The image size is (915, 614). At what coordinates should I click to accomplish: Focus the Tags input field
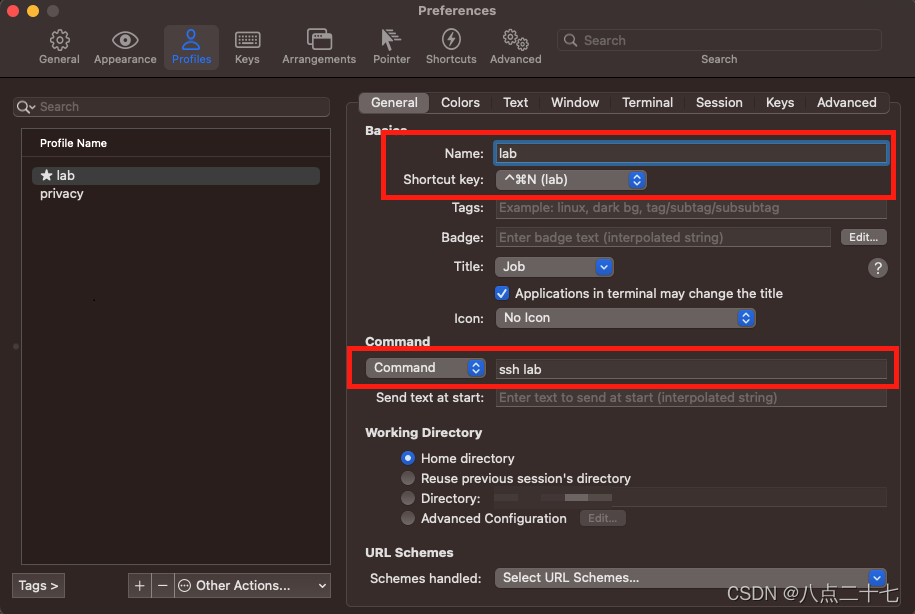[x=691, y=208]
